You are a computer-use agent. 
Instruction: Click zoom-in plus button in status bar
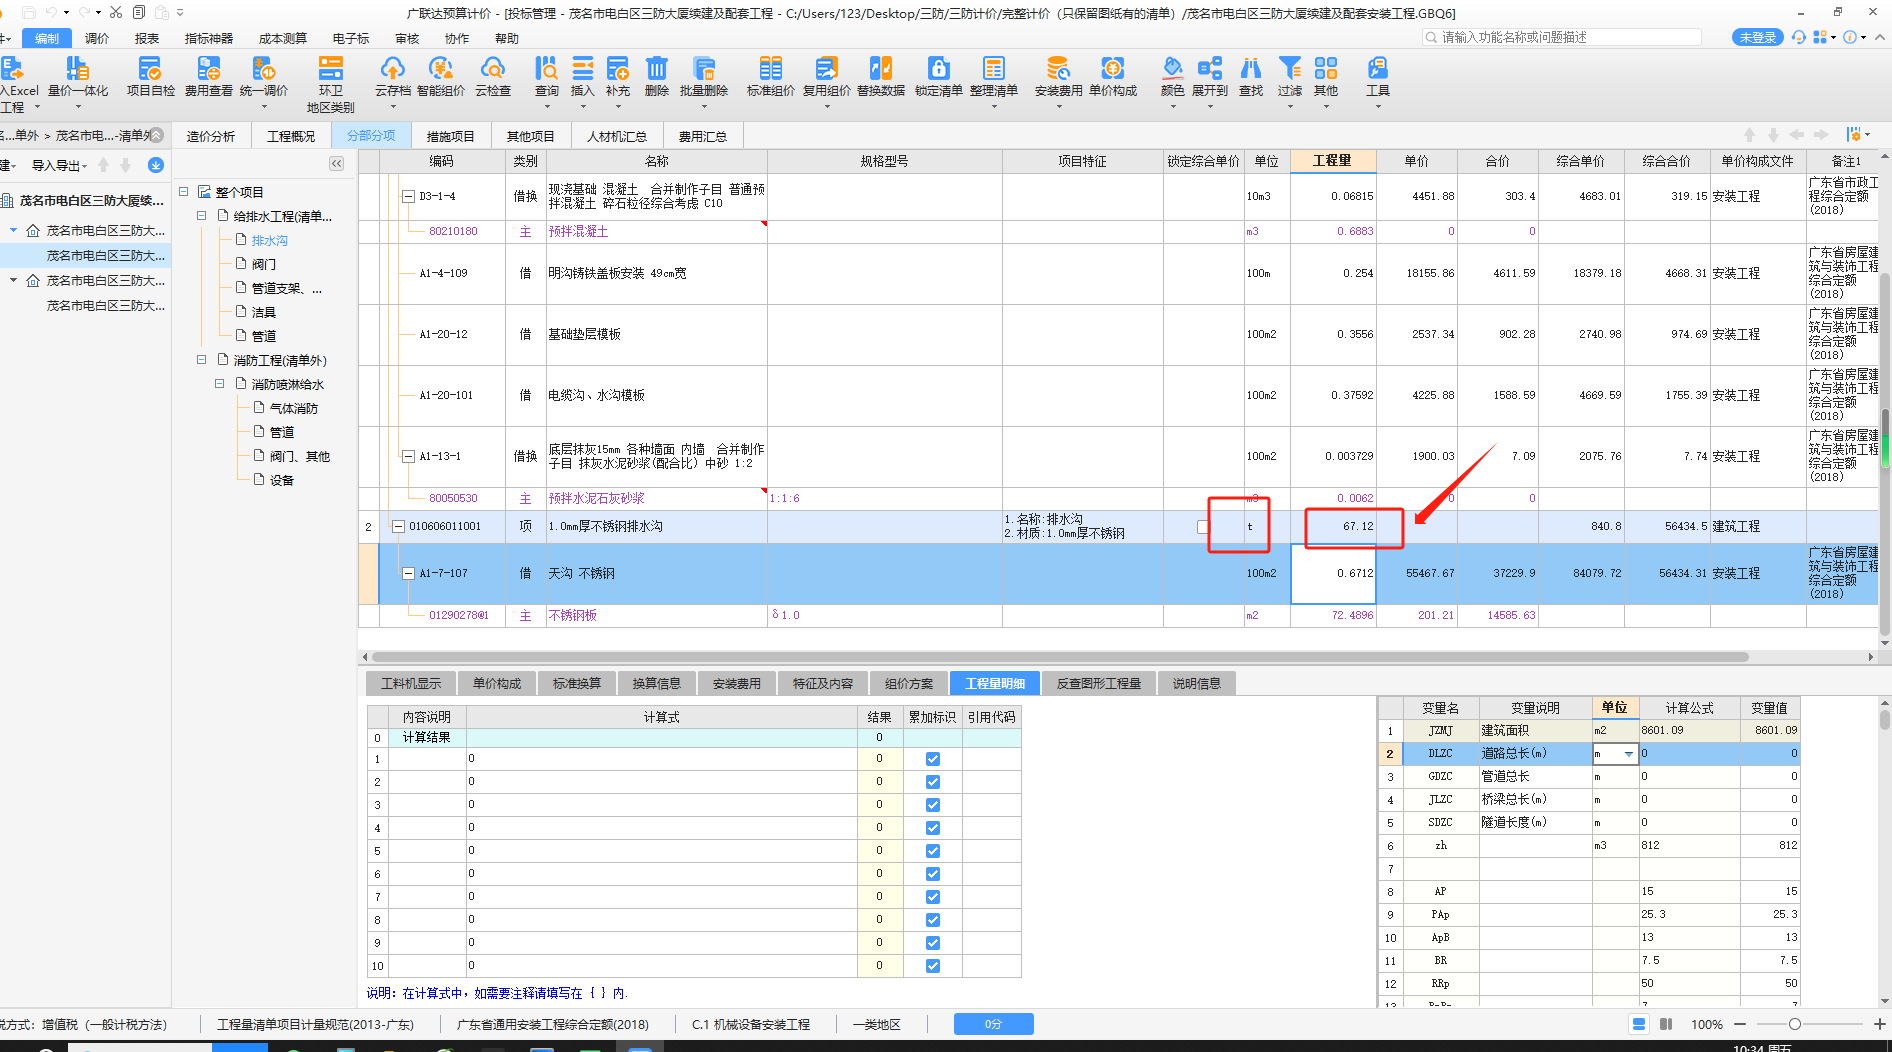[1880, 1024]
